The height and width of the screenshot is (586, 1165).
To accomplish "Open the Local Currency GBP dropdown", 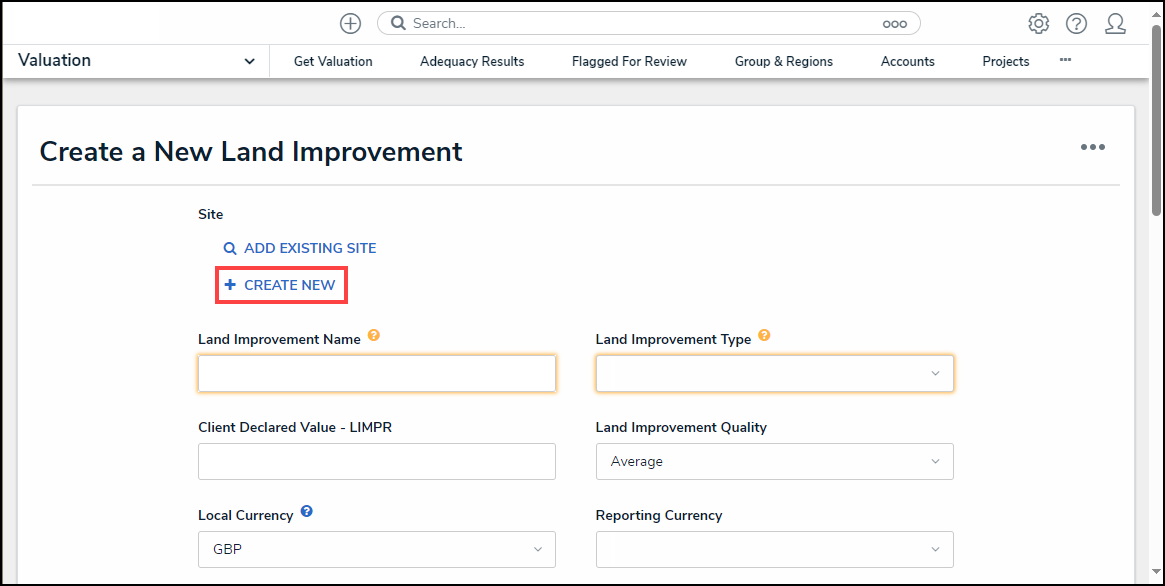I will (377, 549).
